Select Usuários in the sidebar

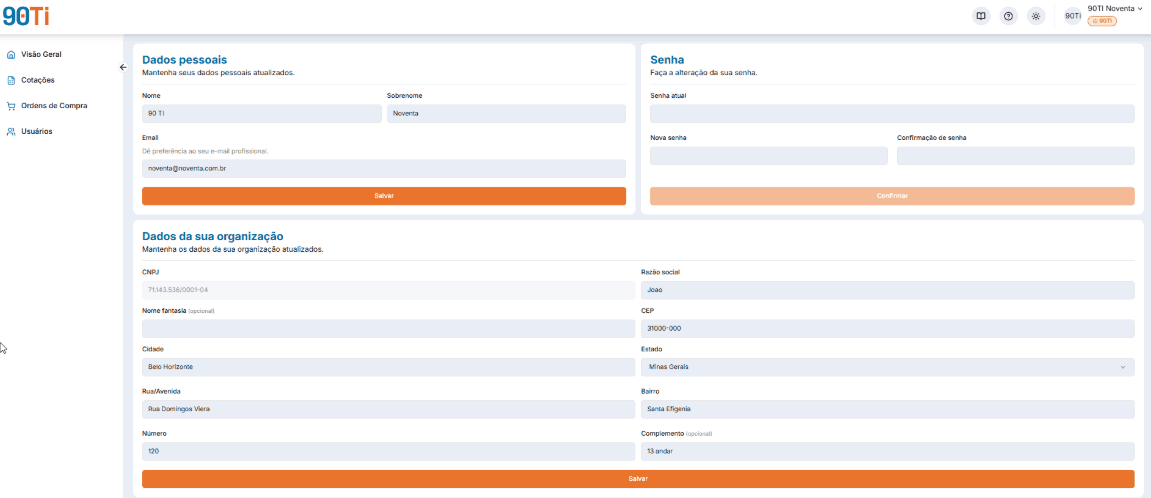pyautogui.click(x=37, y=131)
